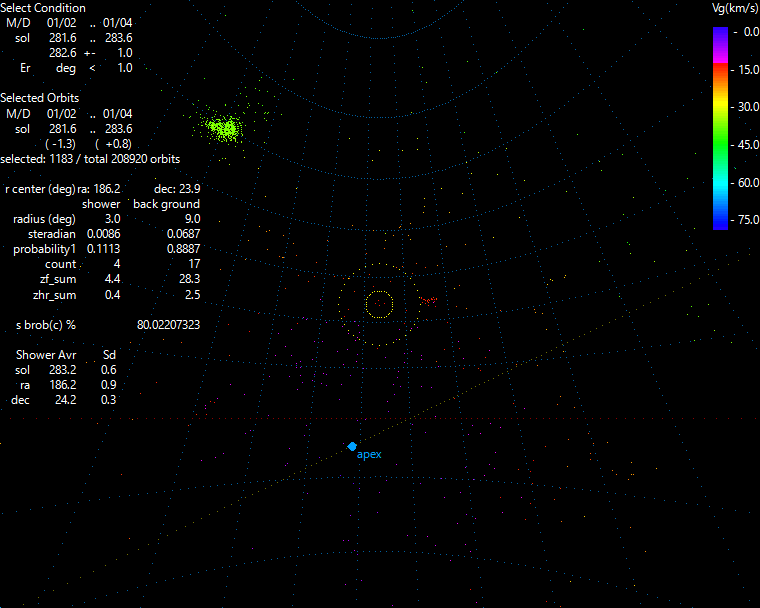
Task: Click the red dots right of the yellow circle
Action: pyautogui.click(x=427, y=300)
